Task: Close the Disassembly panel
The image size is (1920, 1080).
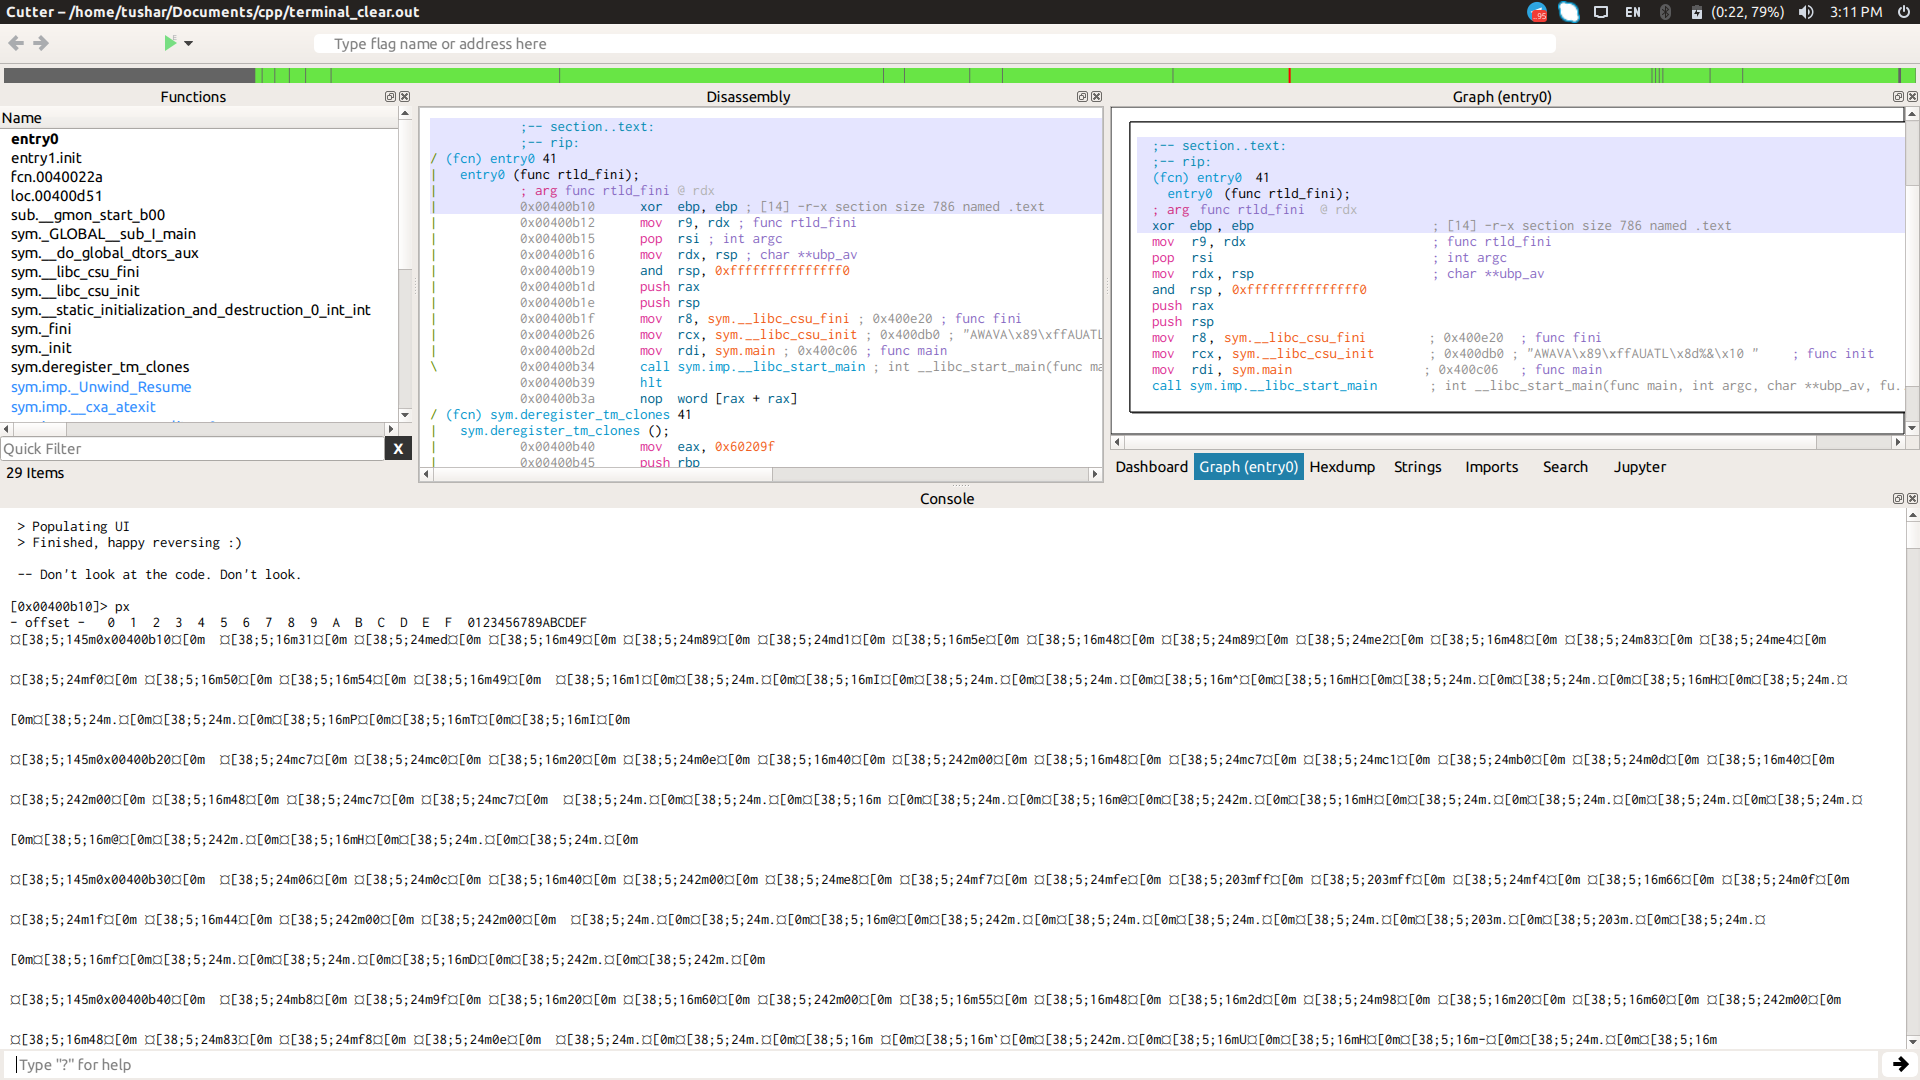Action: 1096,97
